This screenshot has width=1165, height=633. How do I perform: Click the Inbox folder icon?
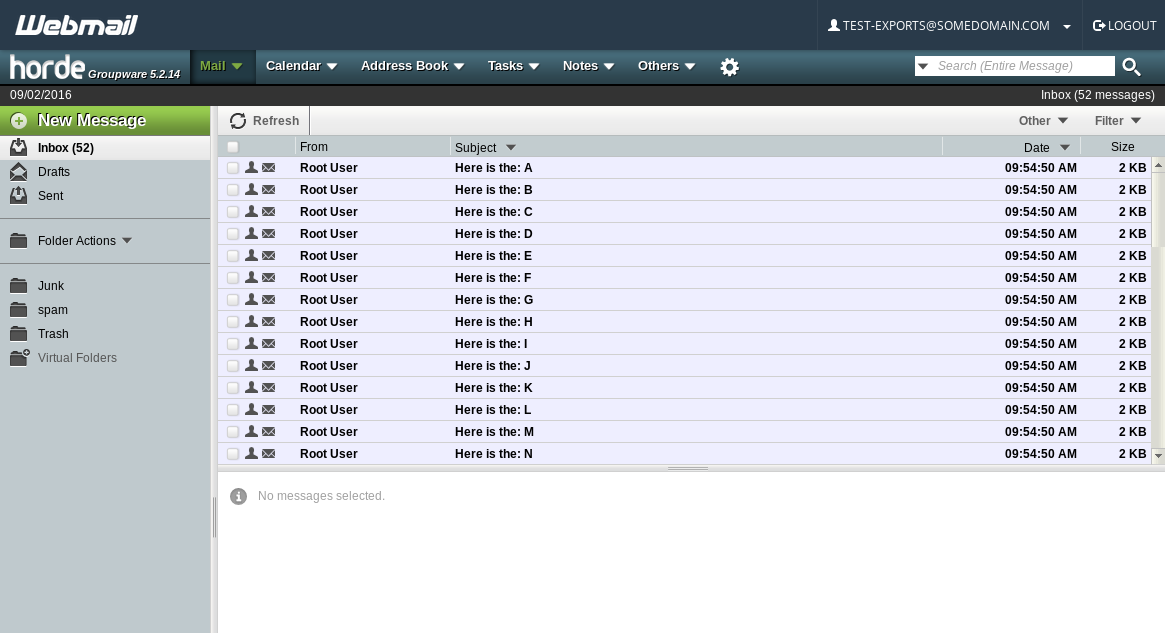(19, 147)
